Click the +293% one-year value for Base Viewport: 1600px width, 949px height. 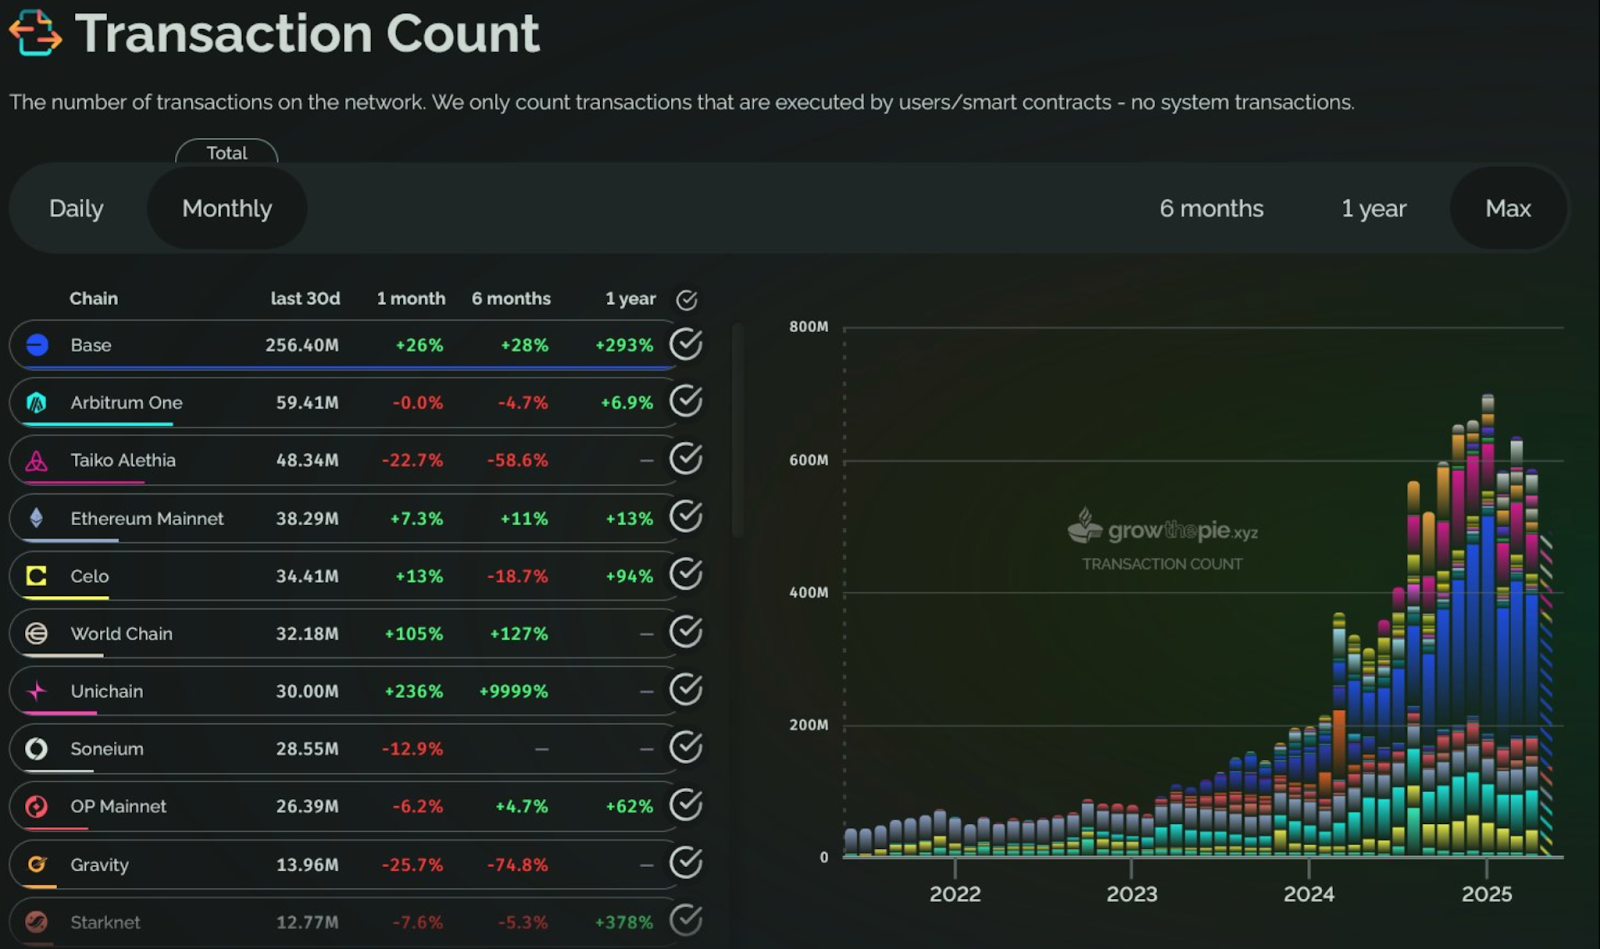(624, 345)
